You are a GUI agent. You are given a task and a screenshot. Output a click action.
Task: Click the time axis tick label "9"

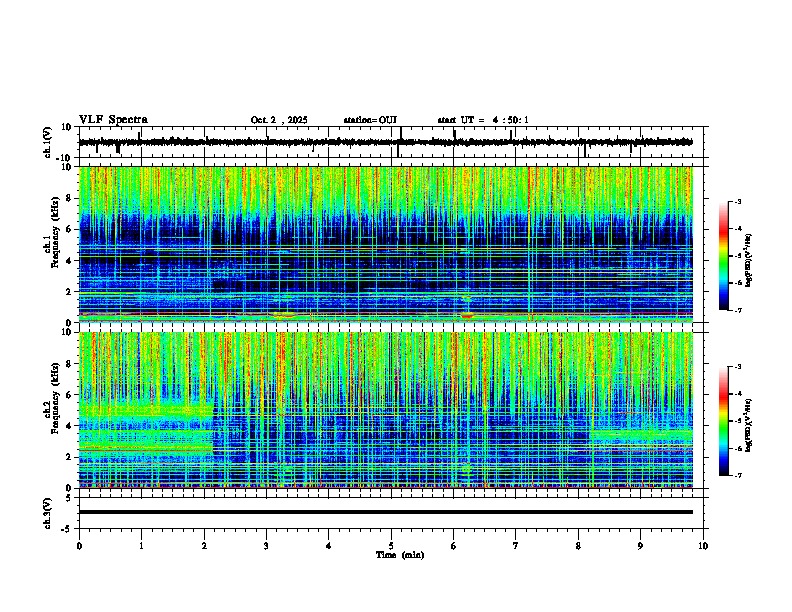640,546
